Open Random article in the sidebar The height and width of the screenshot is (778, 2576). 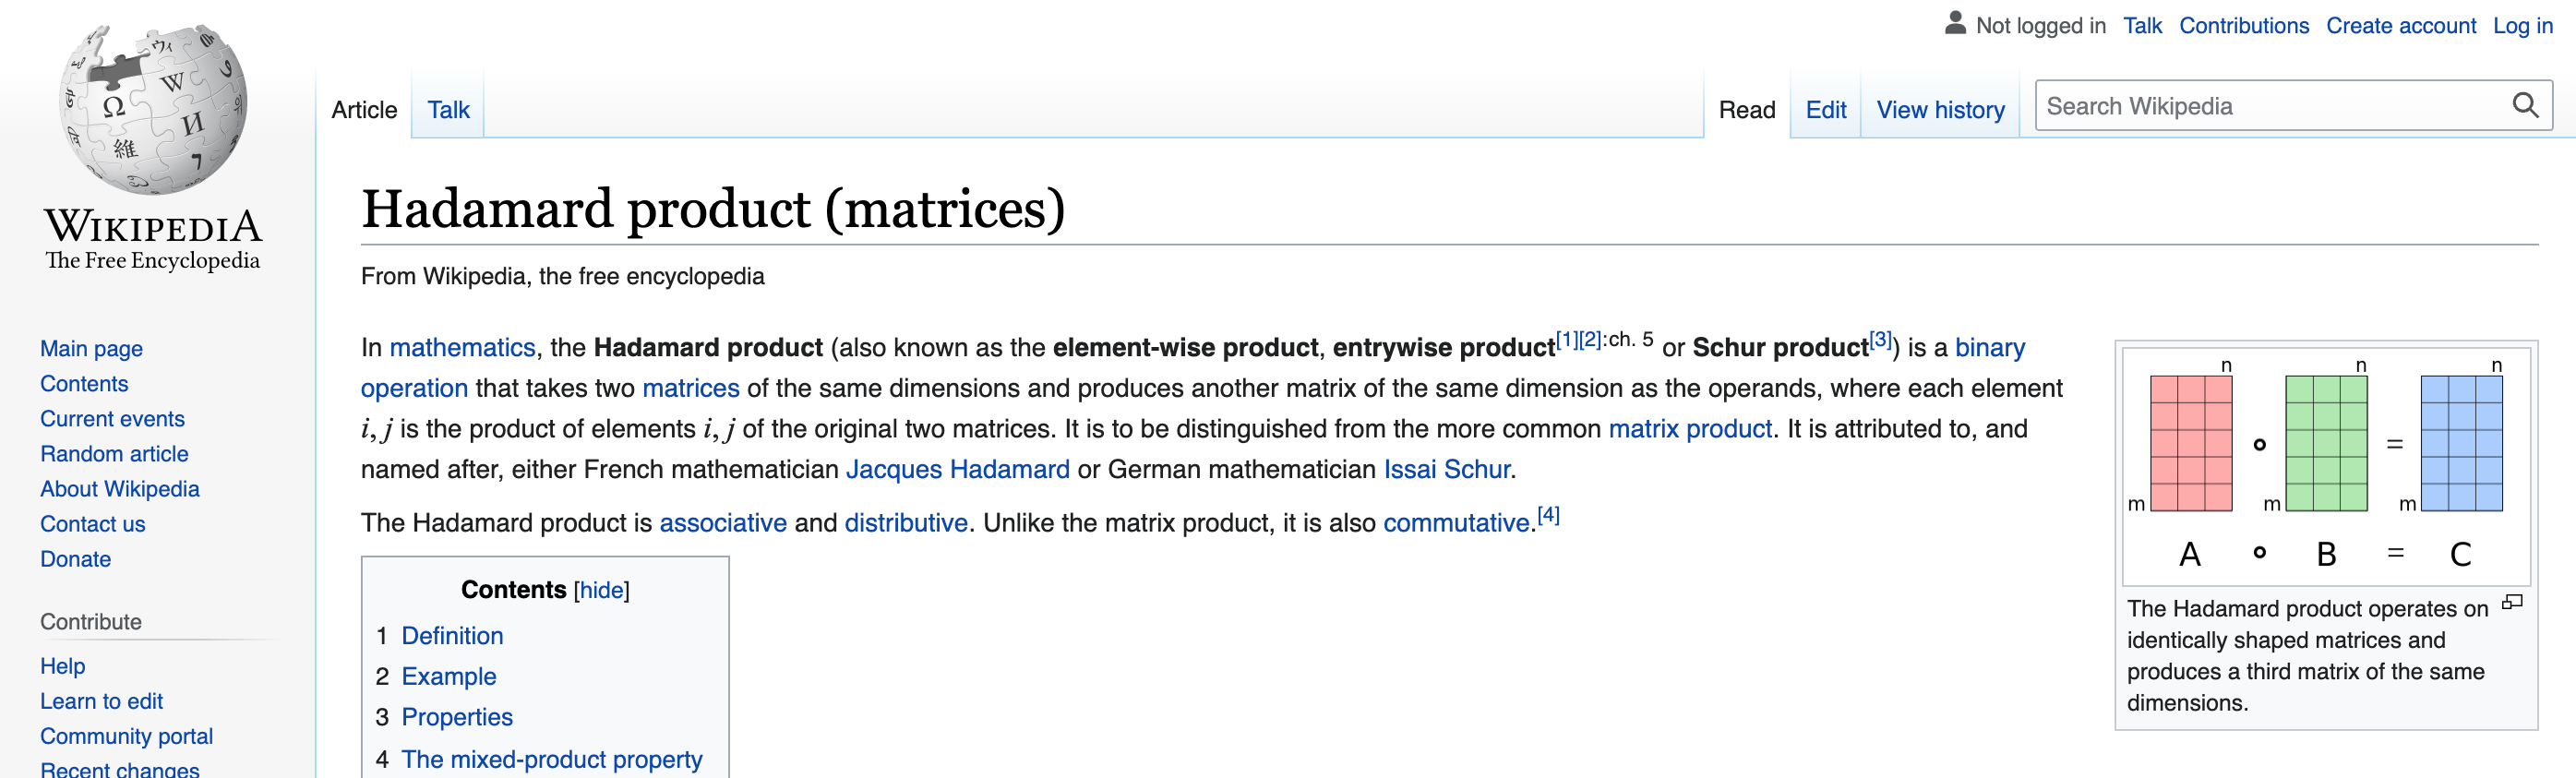coord(114,454)
